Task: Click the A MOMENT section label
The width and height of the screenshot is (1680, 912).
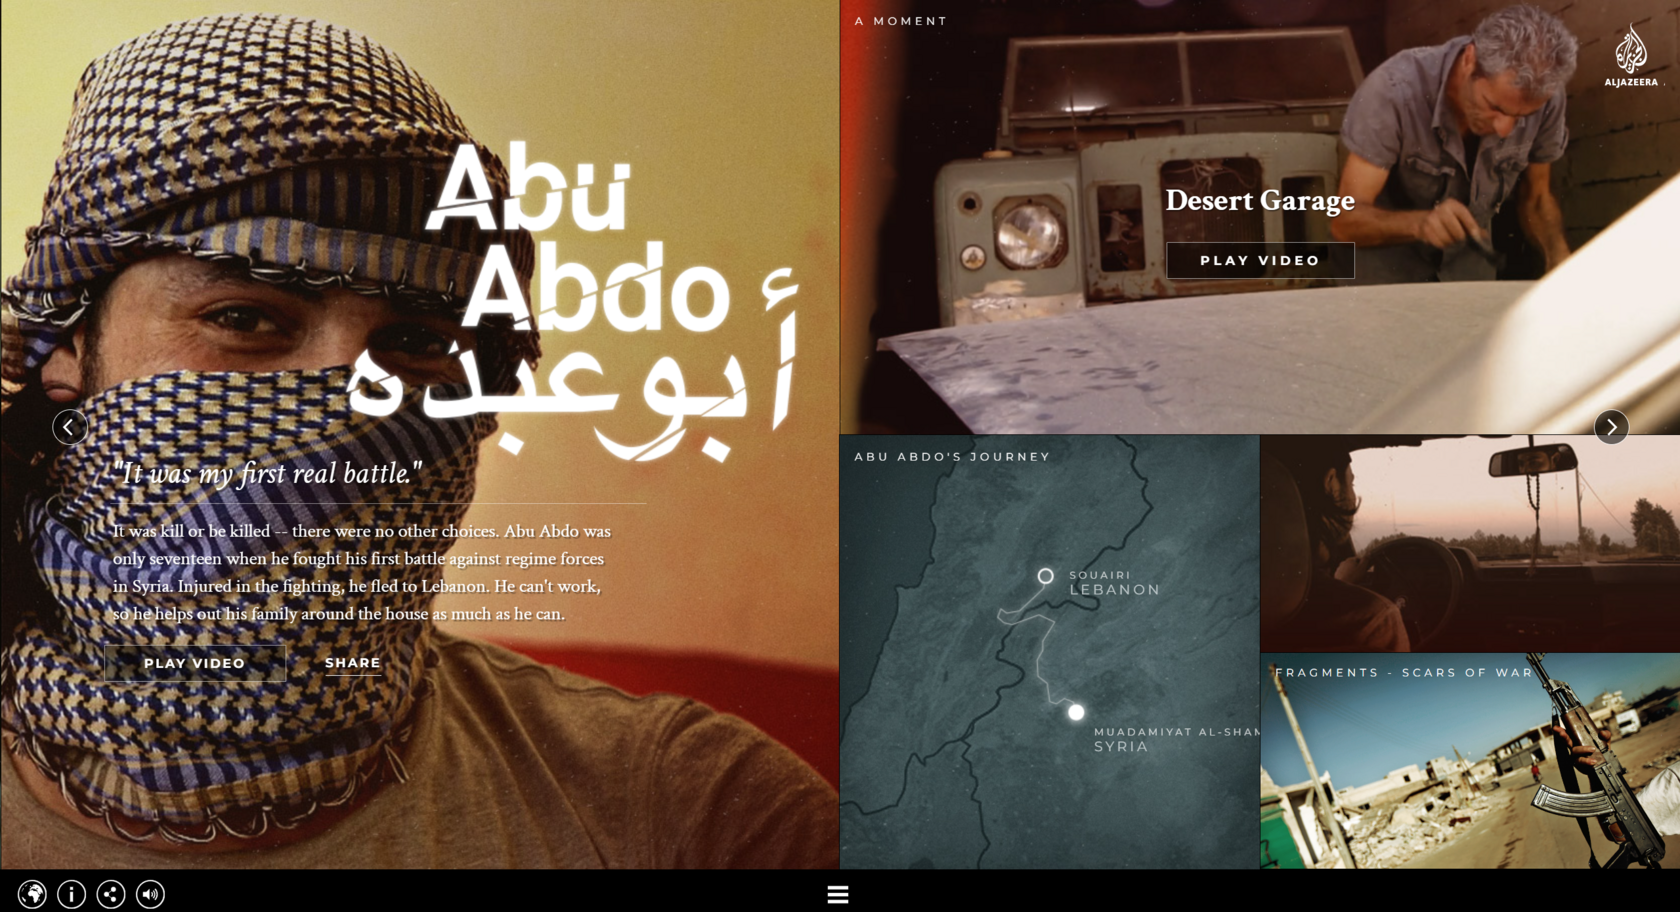Action: click(x=901, y=21)
